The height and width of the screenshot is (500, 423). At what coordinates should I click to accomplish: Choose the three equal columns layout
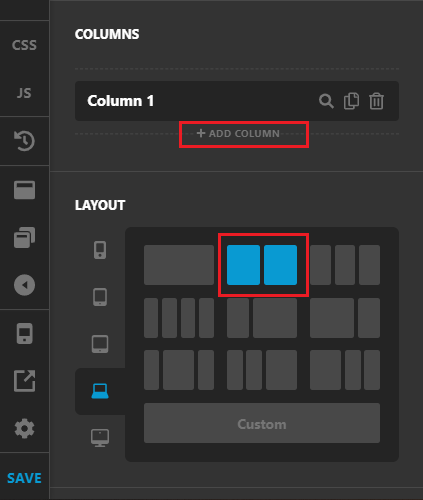(x=345, y=265)
